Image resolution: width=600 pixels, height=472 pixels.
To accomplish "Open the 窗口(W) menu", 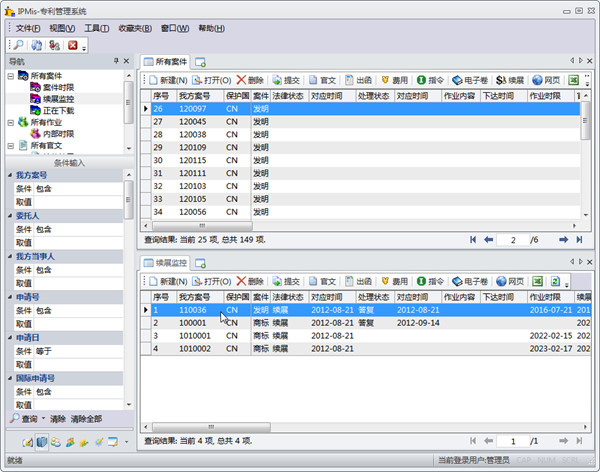I will click(175, 28).
